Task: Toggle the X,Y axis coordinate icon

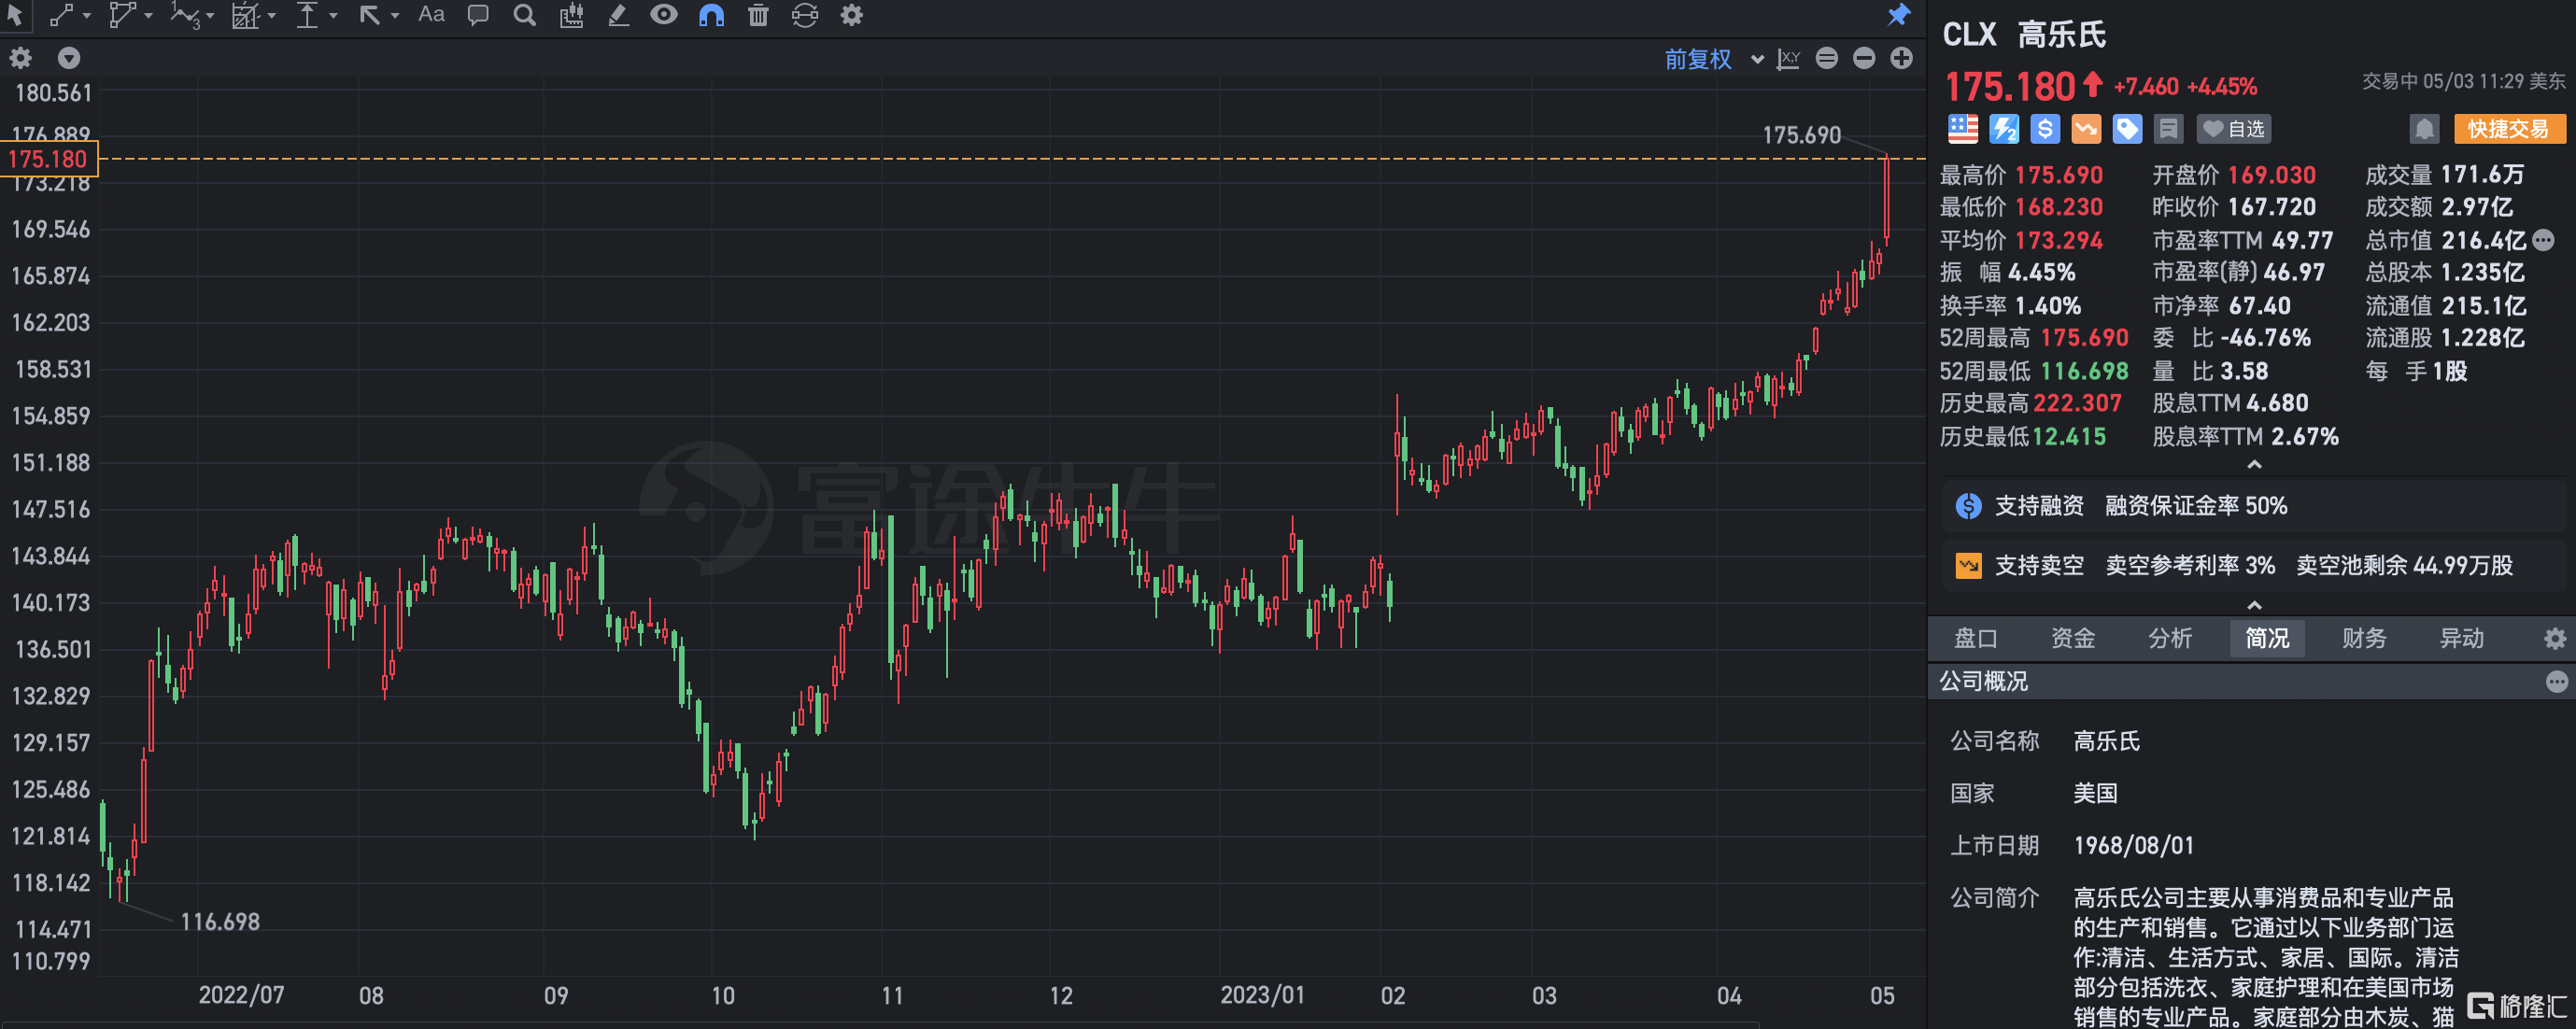Action: (1788, 59)
